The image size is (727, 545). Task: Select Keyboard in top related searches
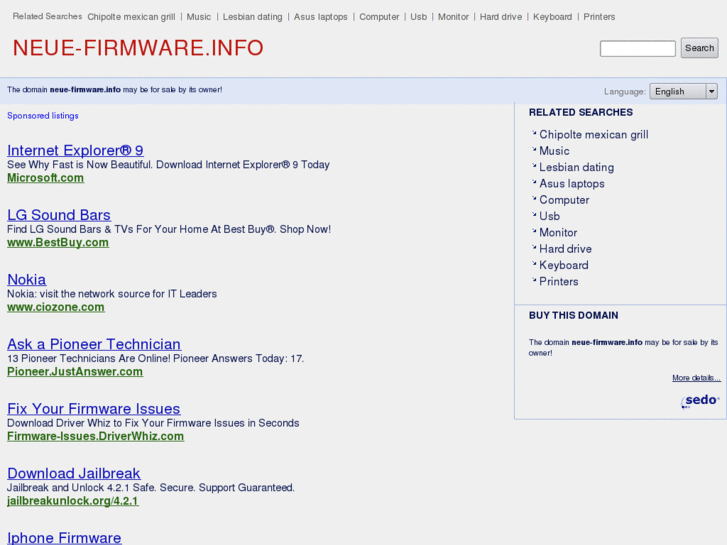coord(552,17)
